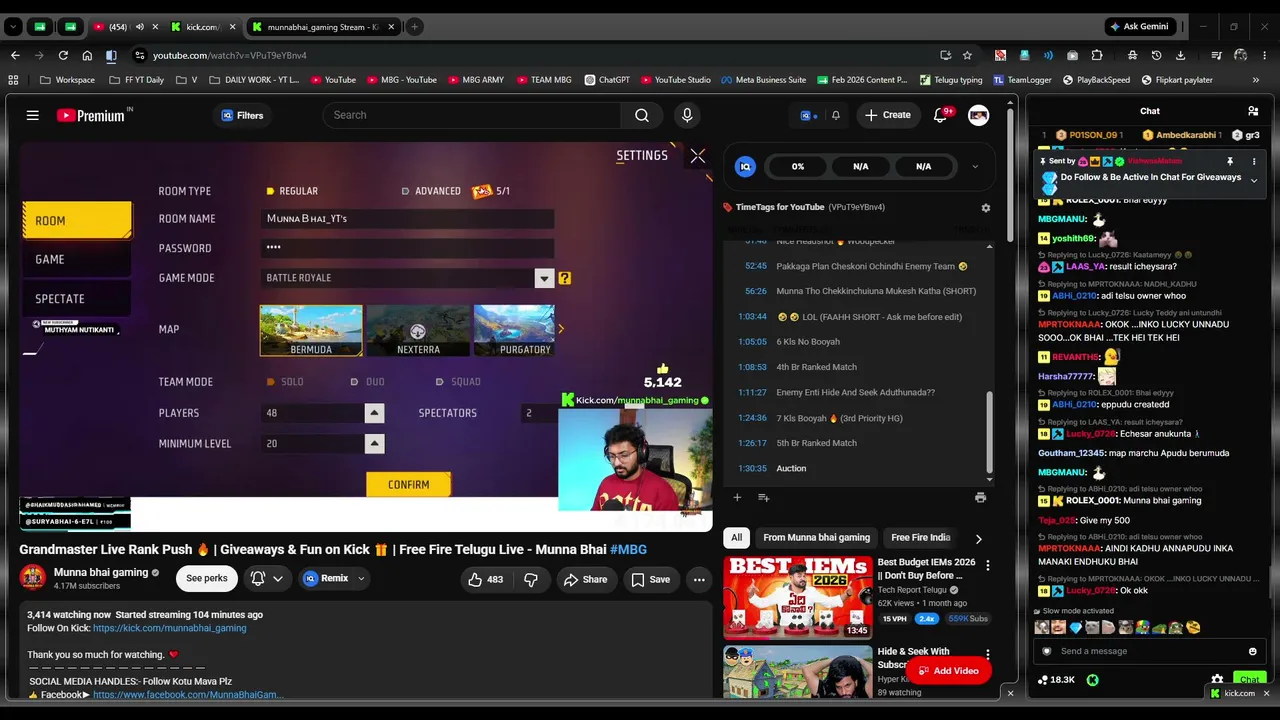This screenshot has height=720, width=1280.
Task: Open the YouTube account avatar menu
Action: tap(979, 115)
